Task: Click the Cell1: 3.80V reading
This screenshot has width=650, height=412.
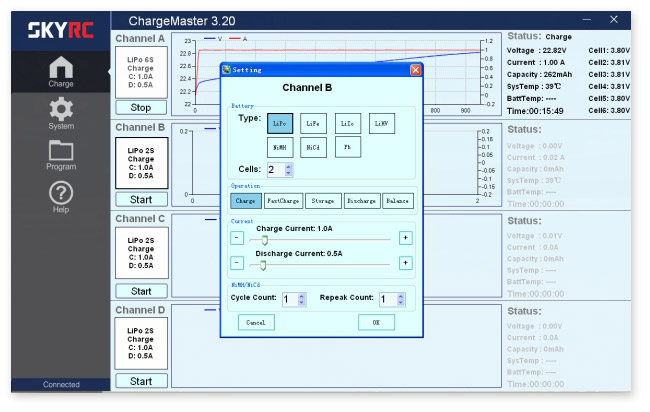Action: coord(609,51)
